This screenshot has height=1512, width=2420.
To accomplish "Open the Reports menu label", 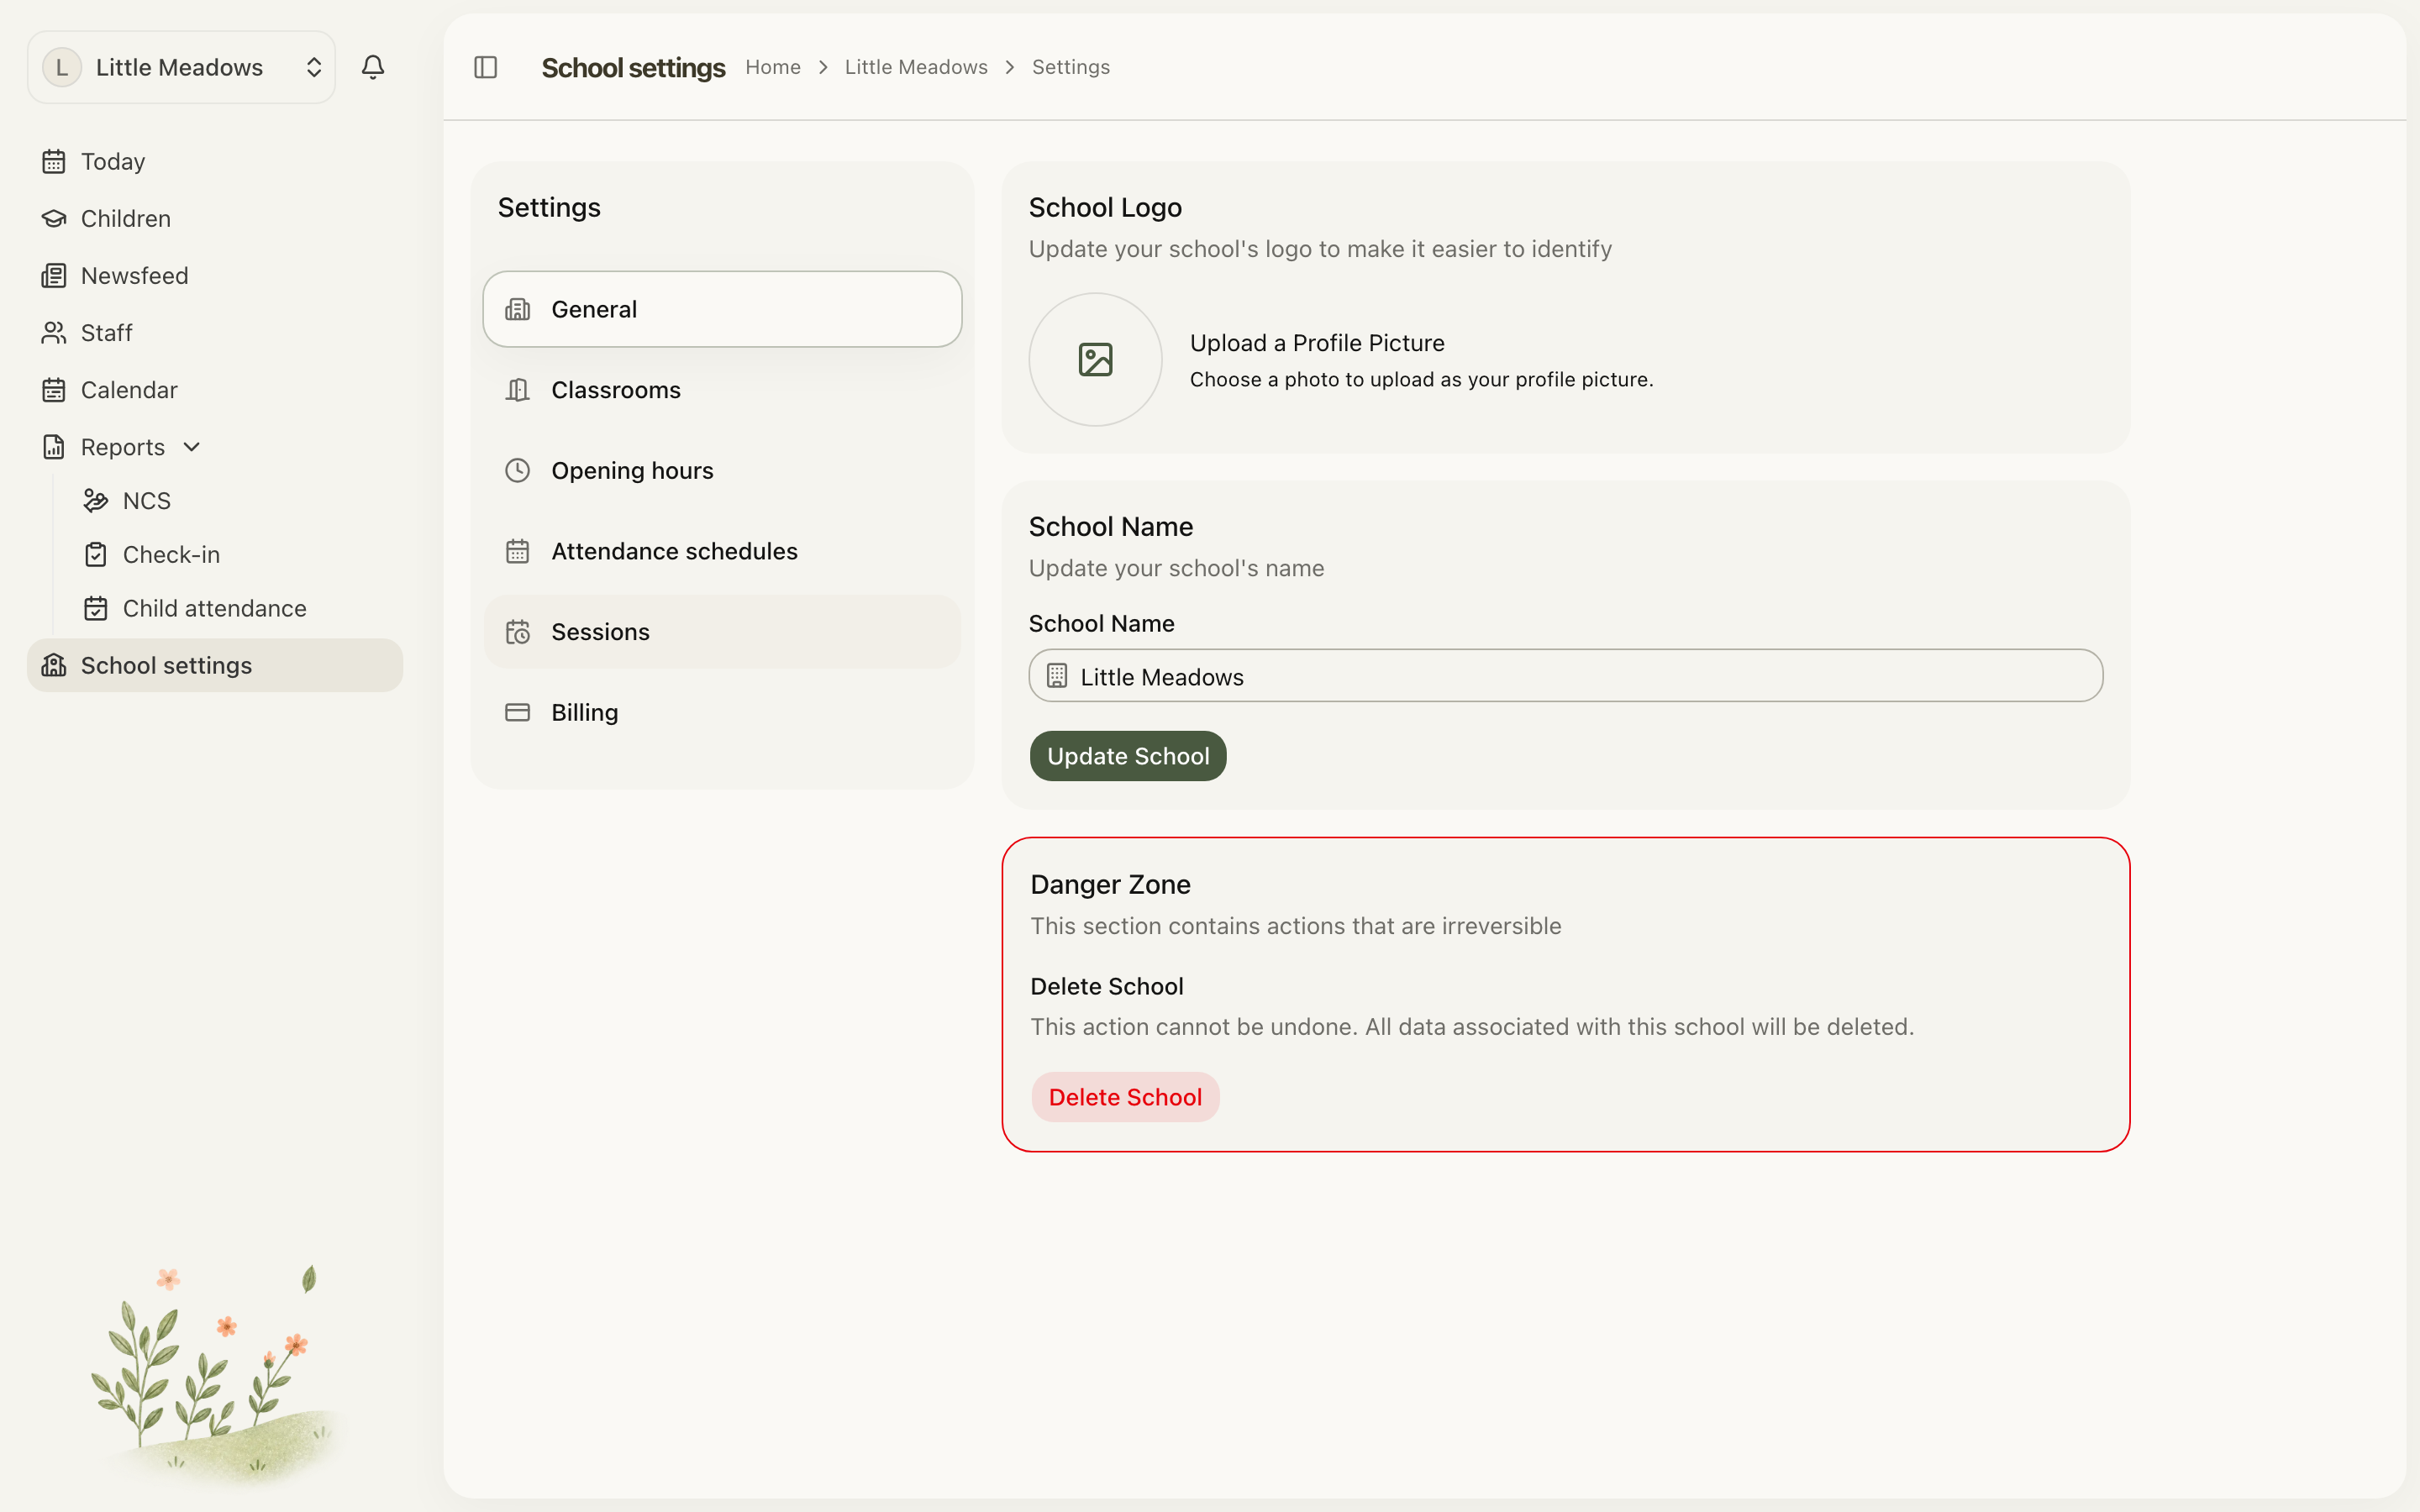I will click(123, 447).
